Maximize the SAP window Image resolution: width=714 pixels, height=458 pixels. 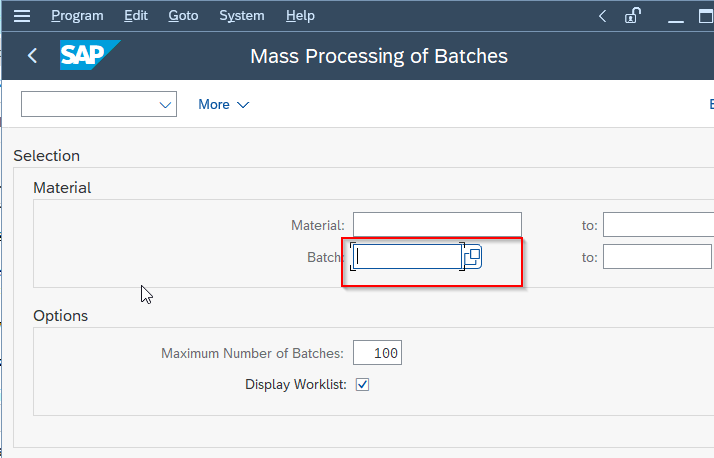pos(706,16)
